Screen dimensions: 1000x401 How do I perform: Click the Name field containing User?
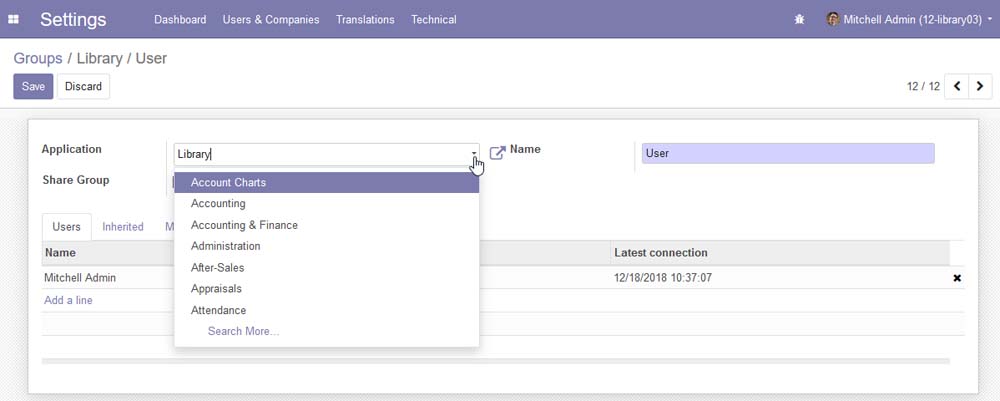click(x=787, y=153)
